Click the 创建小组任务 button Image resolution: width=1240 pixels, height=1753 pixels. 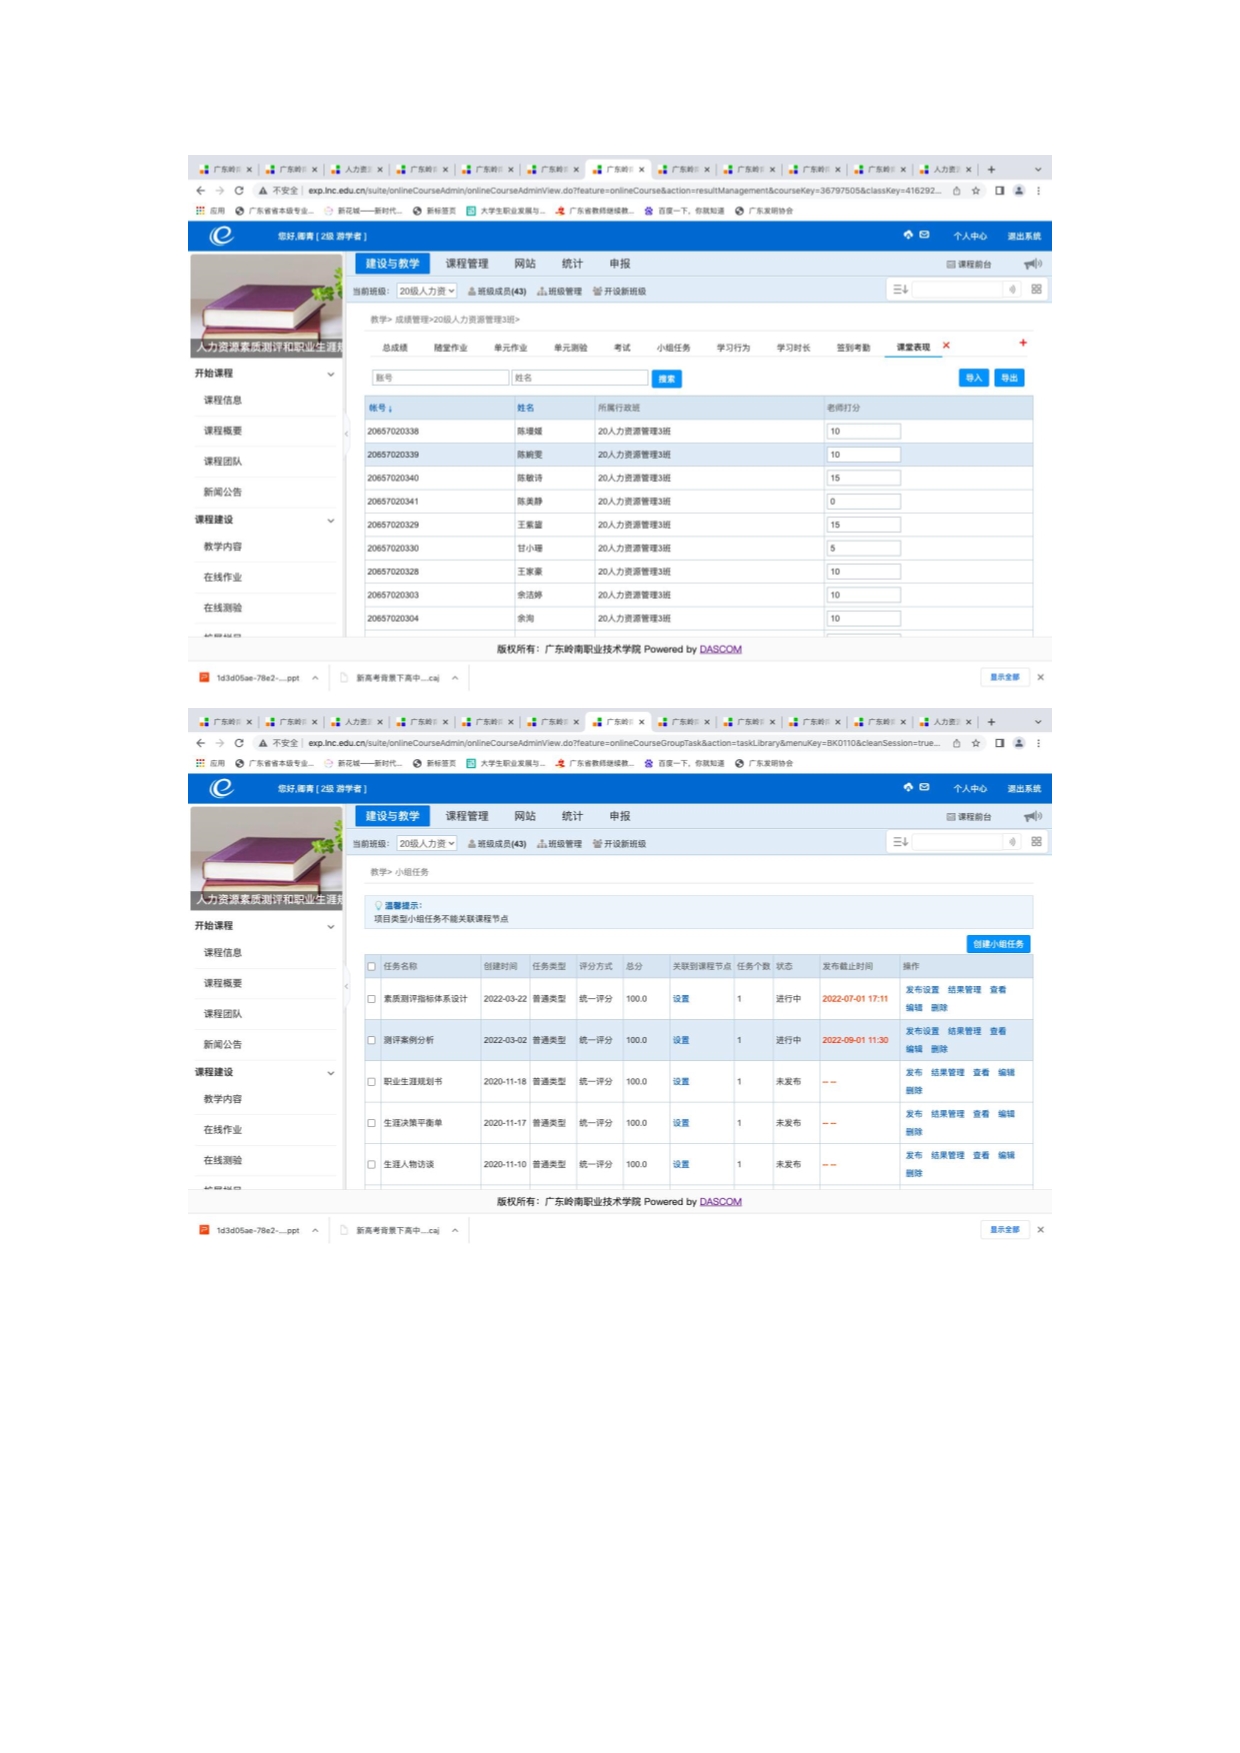[998, 944]
